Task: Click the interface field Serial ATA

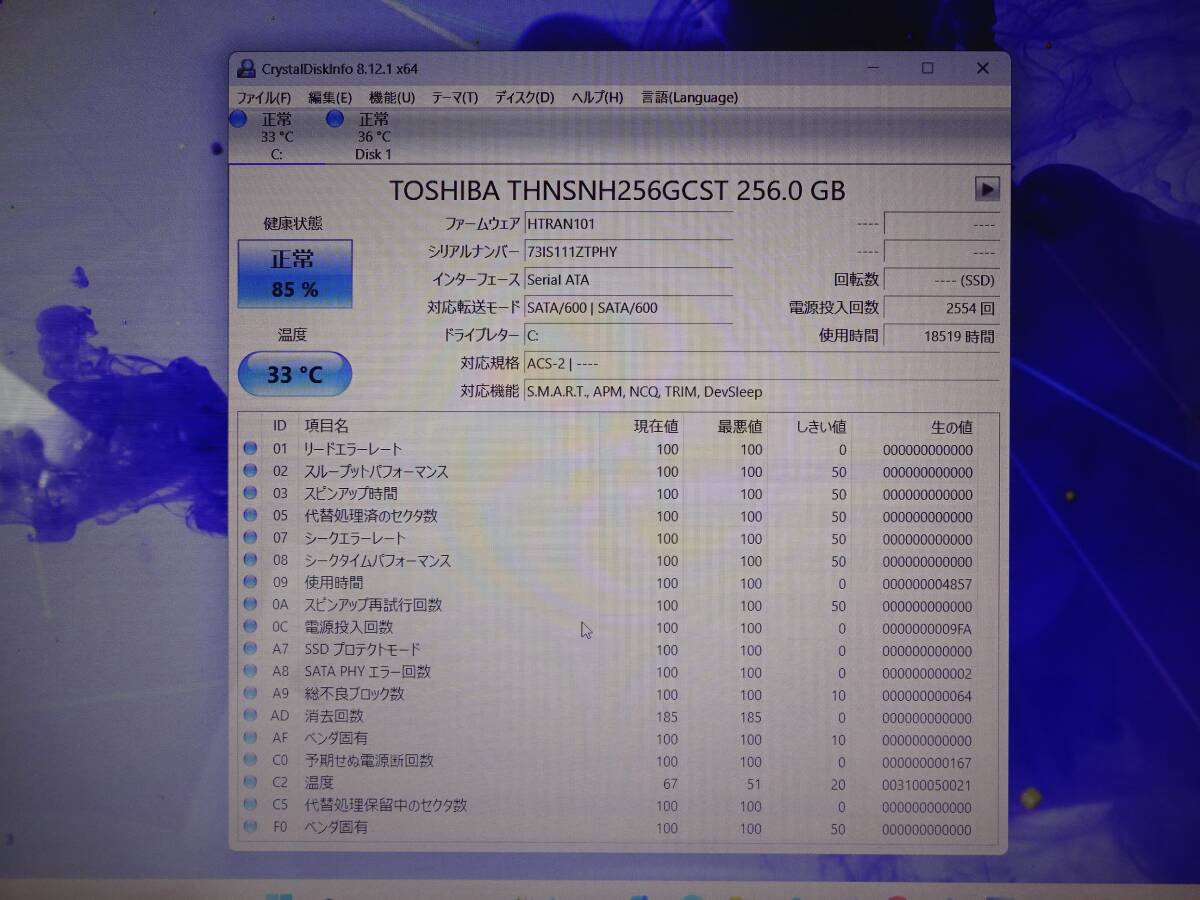Action: [629, 280]
